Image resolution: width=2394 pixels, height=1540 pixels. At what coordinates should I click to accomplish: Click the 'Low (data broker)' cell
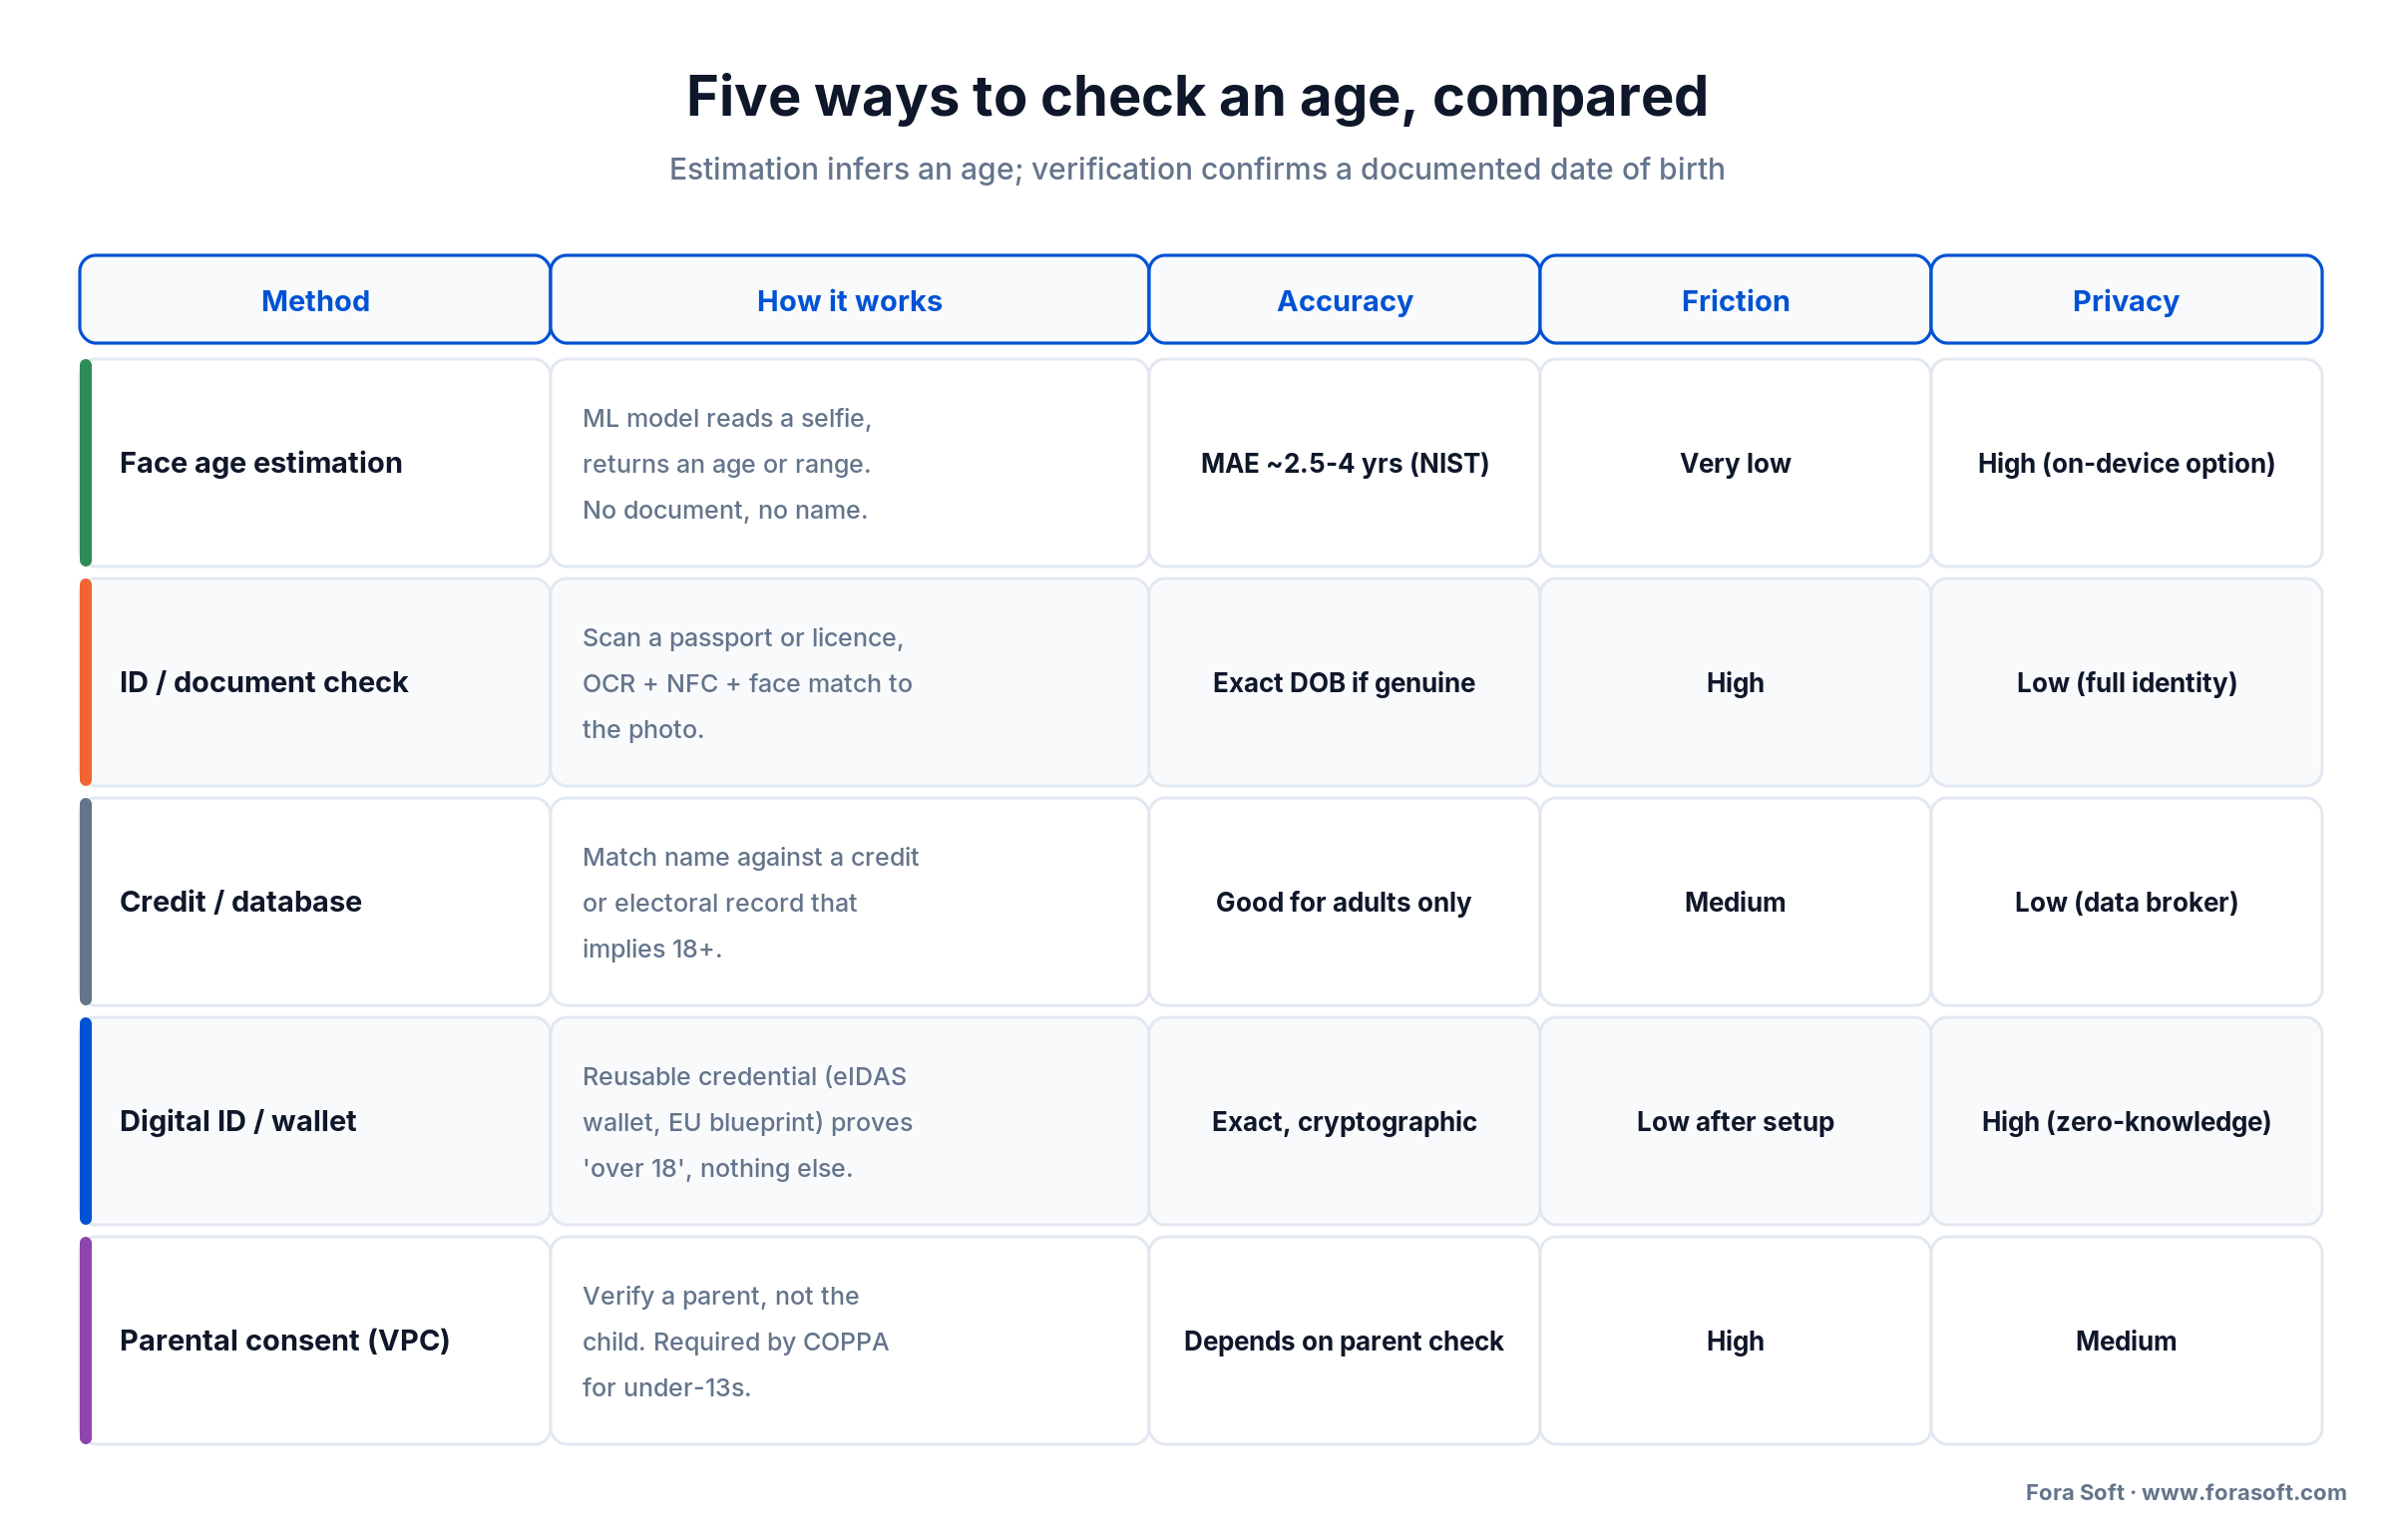click(x=2126, y=902)
